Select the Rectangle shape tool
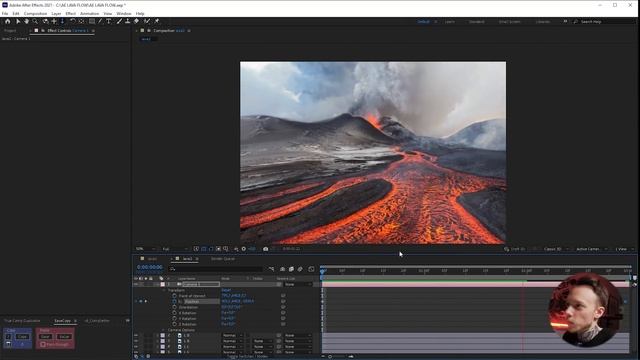Viewport: 640px width, 360px height. pos(92,21)
